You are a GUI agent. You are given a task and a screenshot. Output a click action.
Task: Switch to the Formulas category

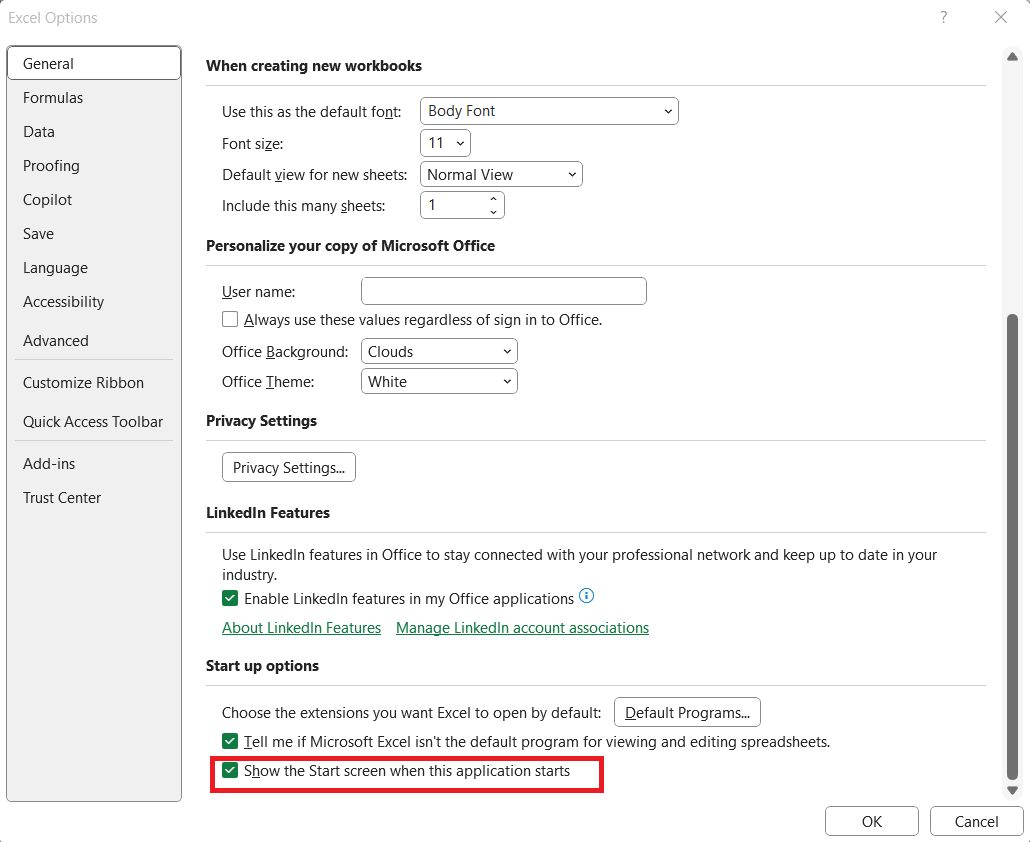(94, 98)
